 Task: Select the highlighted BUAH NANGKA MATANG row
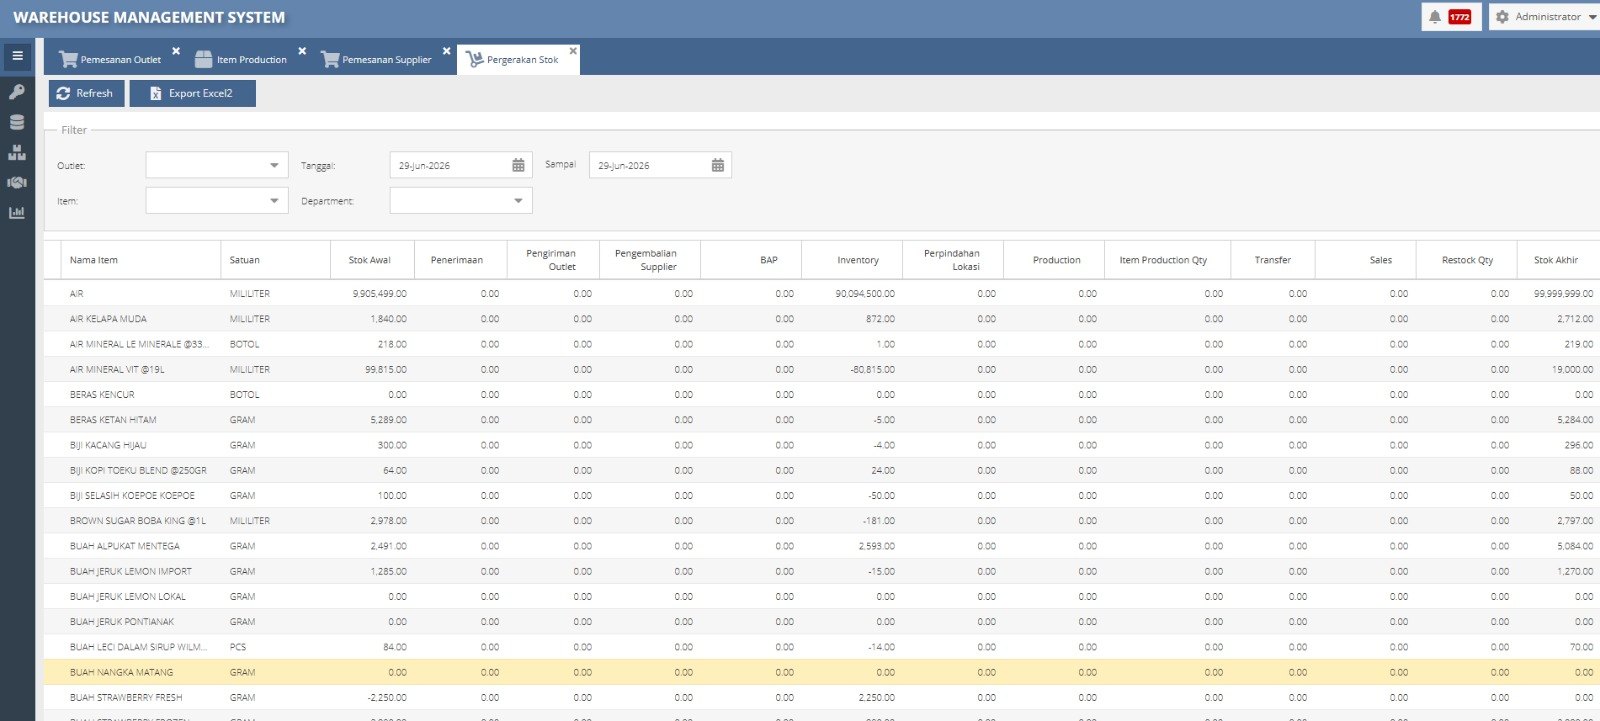[822, 672]
